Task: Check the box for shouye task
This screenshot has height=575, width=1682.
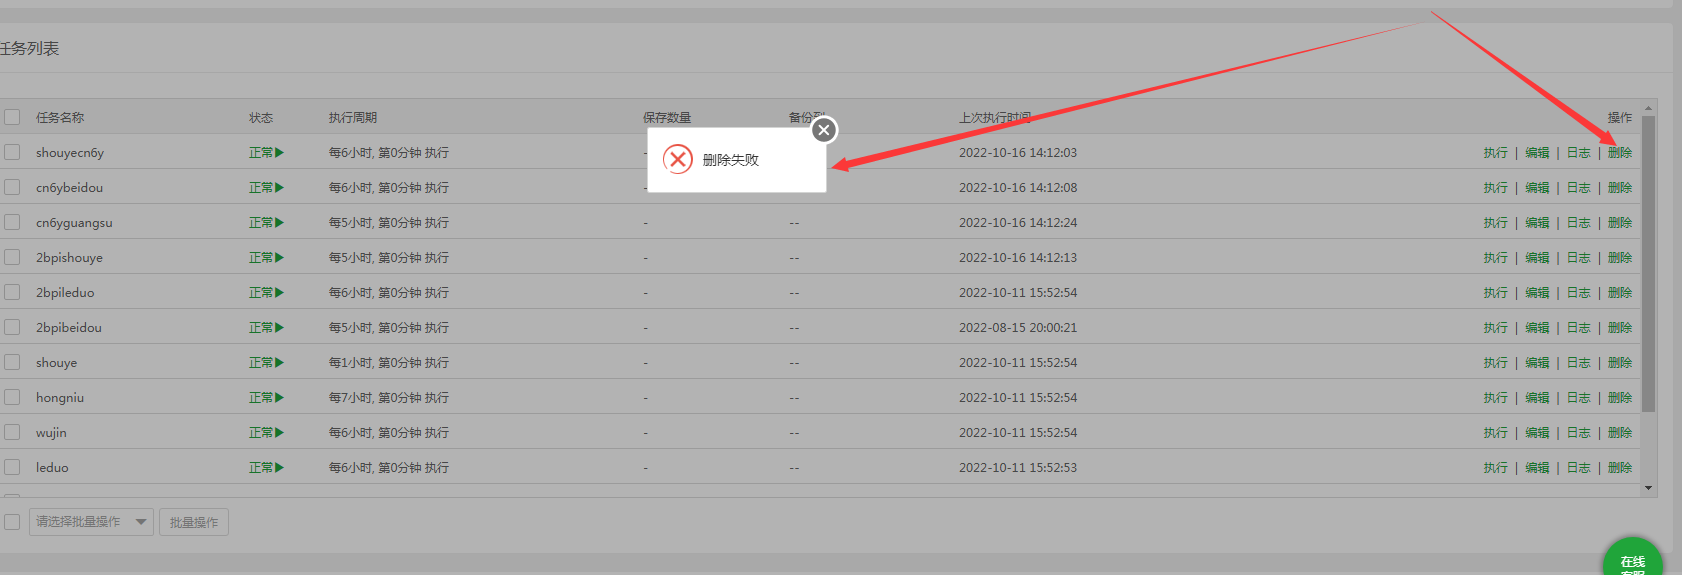Action: (12, 362)
